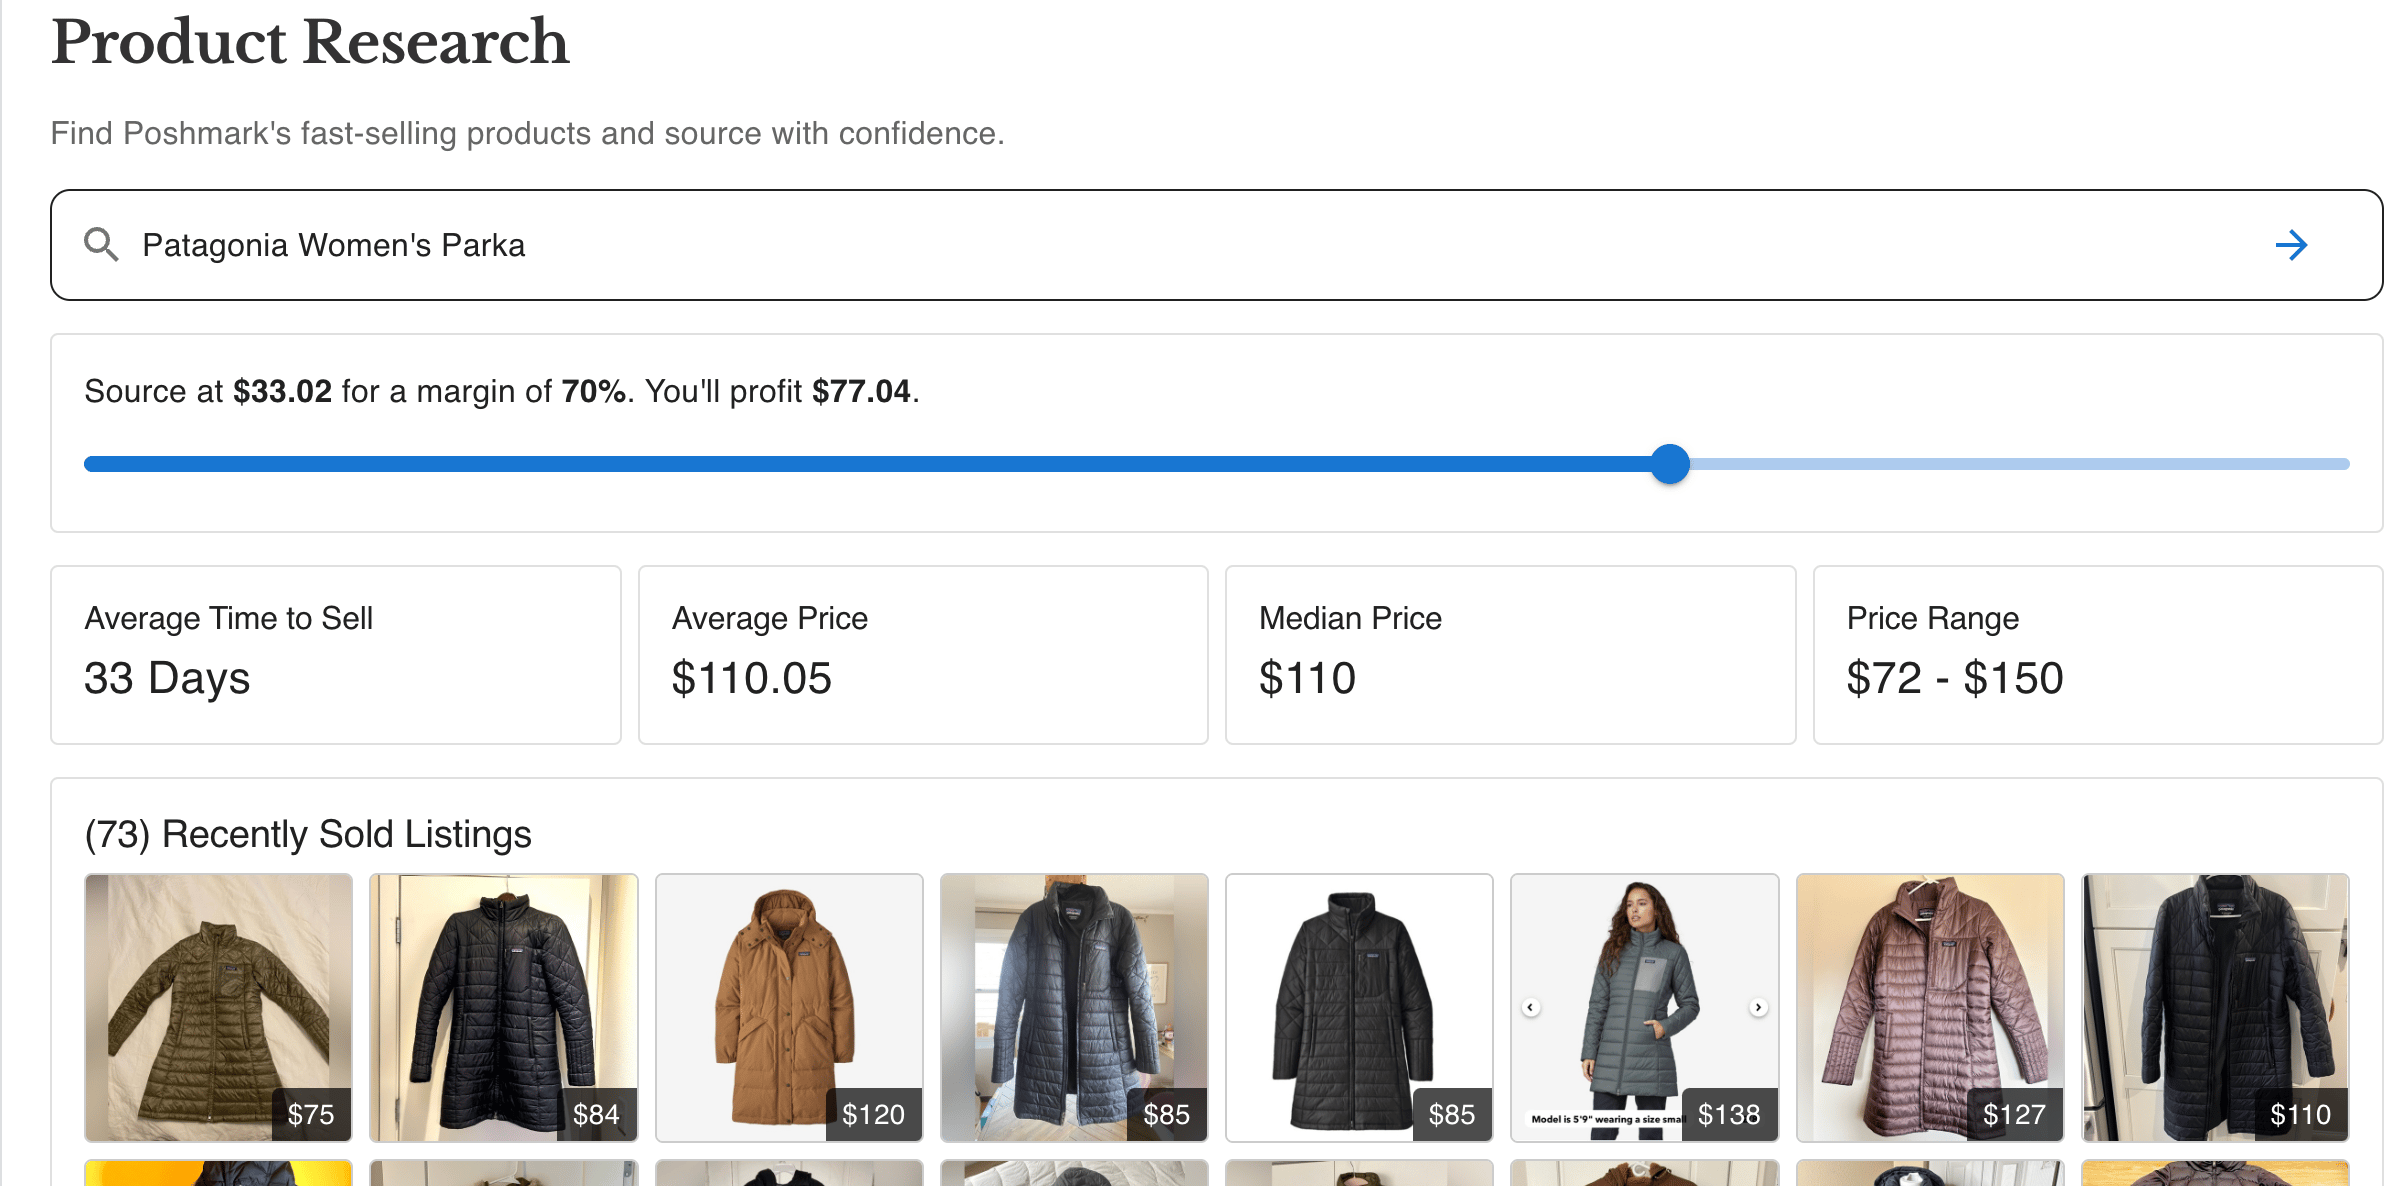The image size is (2388, 1186).
Task: Click the Find Poshmark's fast-selling products subtitle
Action: [x=527, y=133]
